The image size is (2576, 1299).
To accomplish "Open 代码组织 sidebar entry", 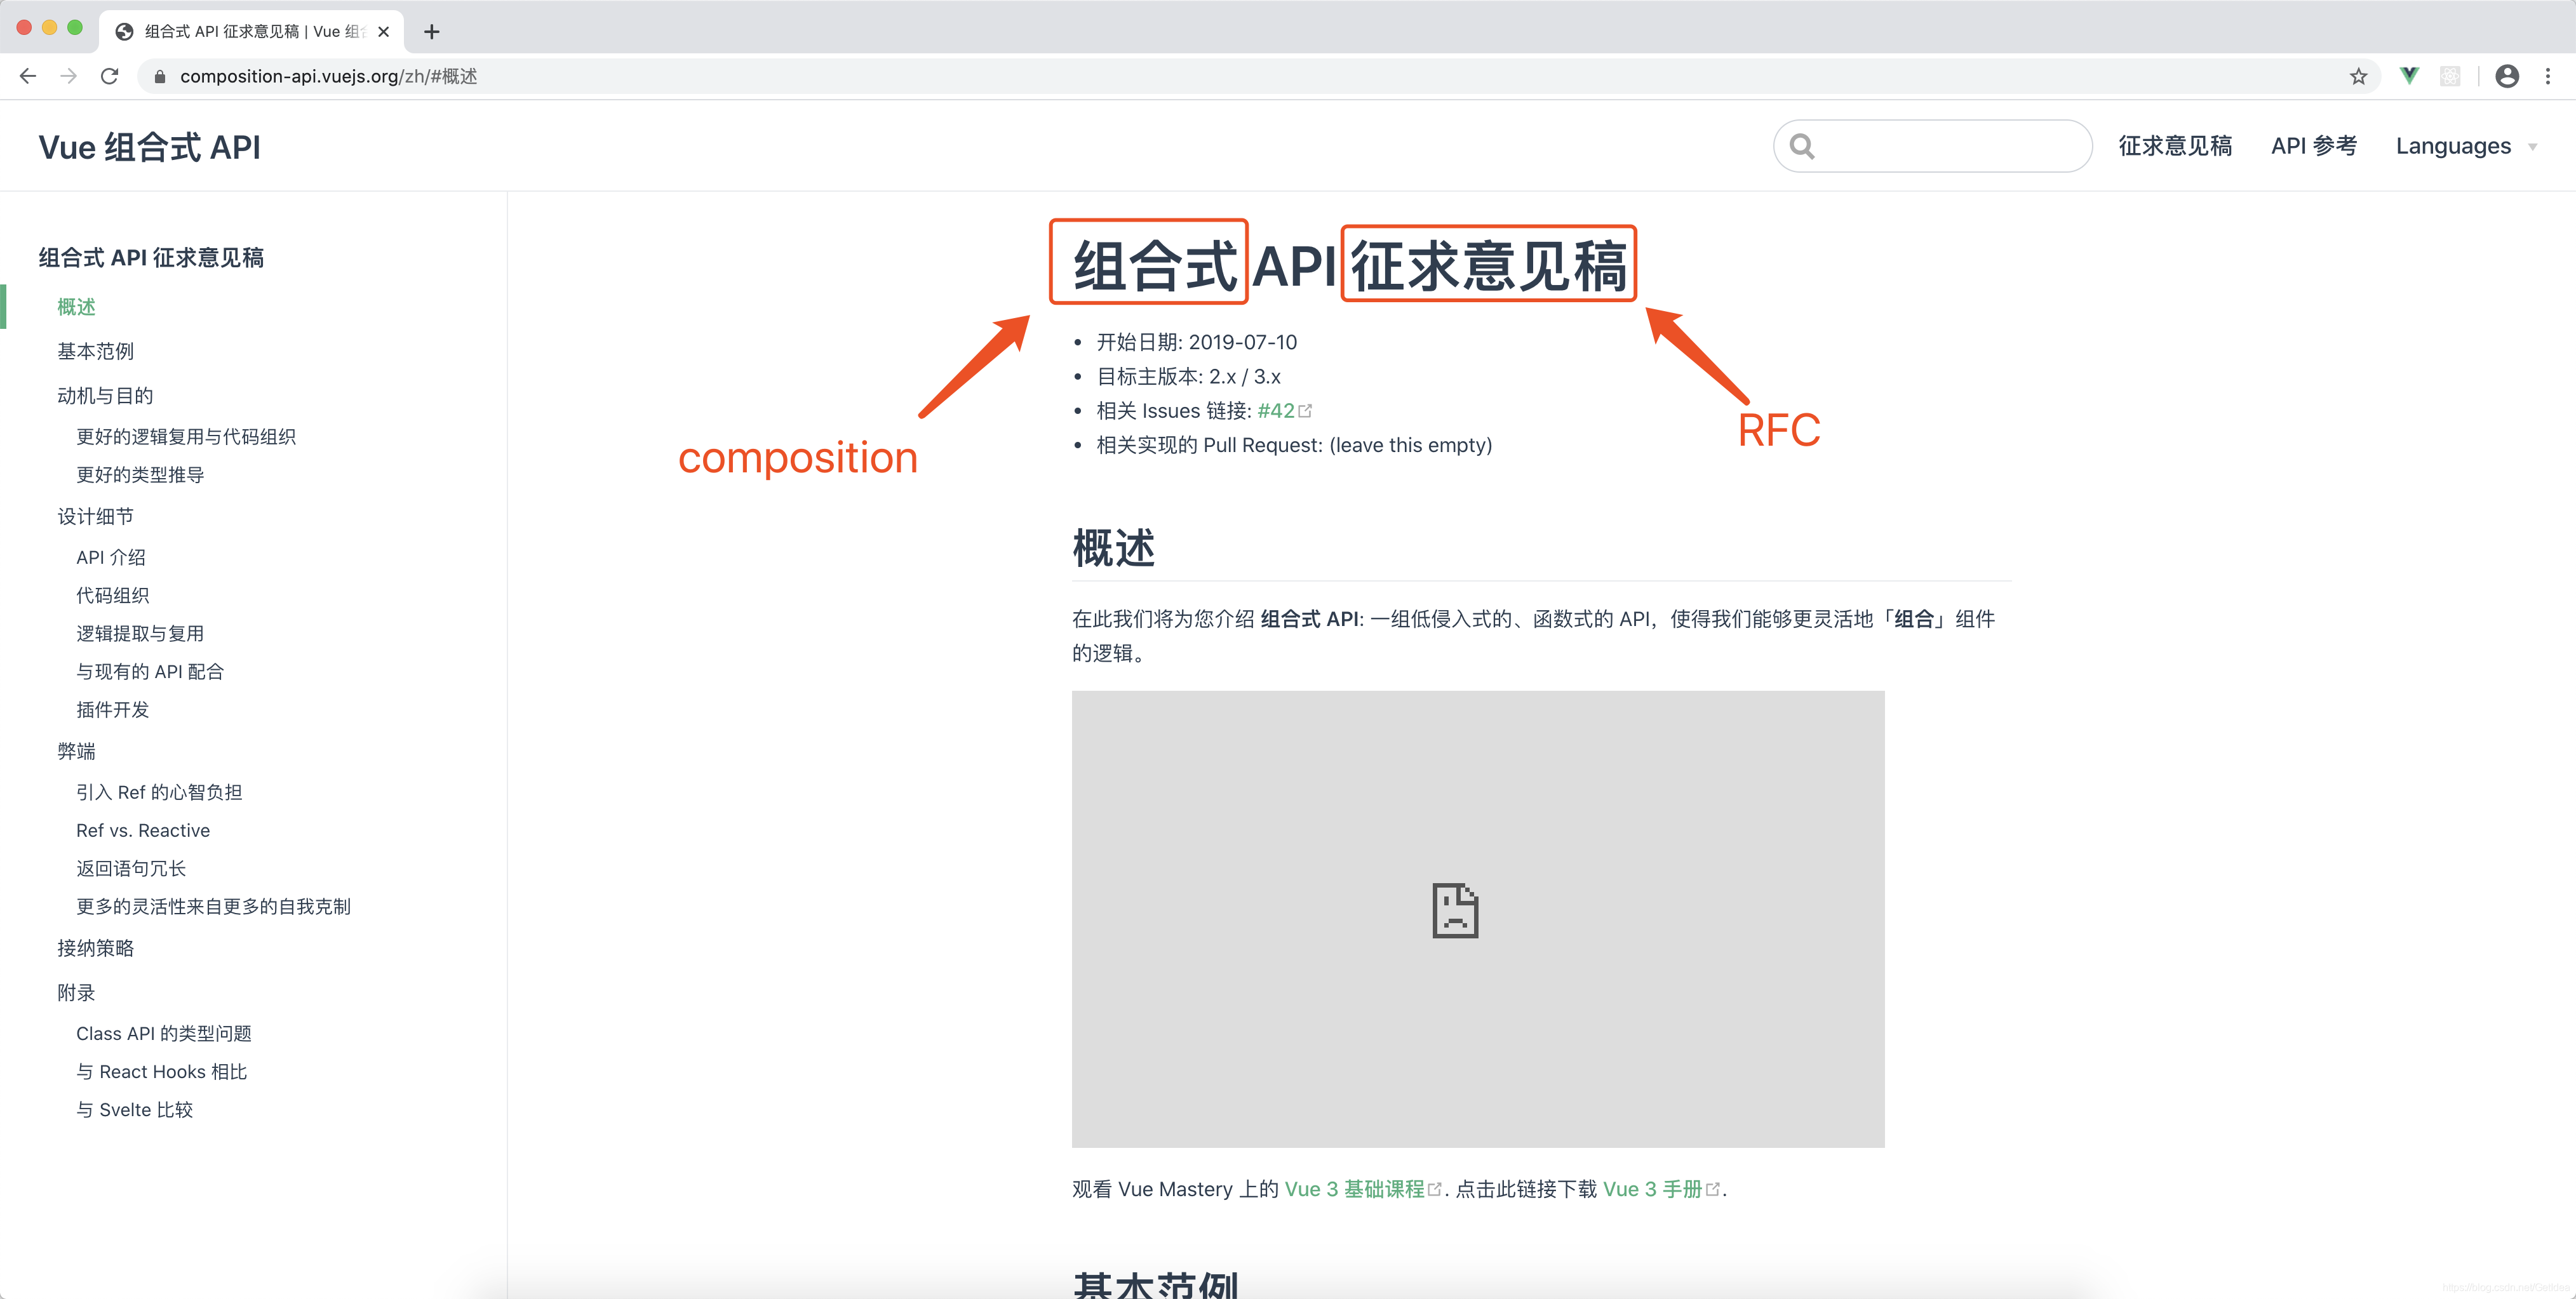I will coord(112,596).
